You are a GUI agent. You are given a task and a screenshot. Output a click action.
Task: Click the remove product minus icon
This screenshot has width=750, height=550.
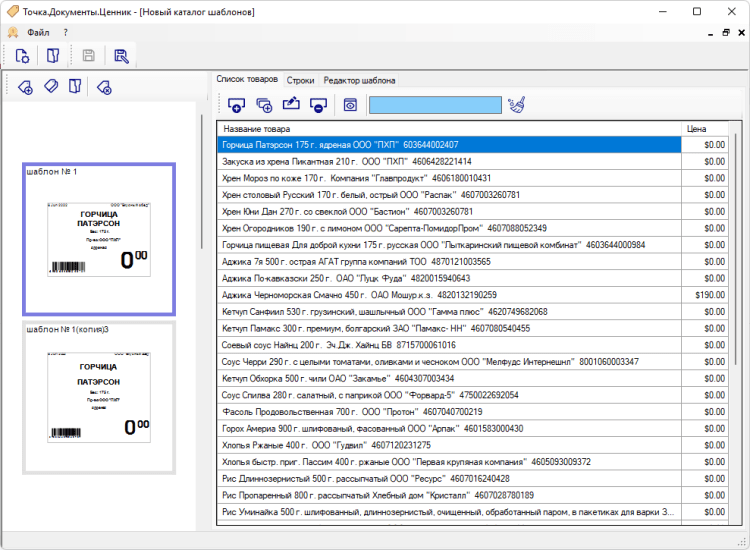point(317,104)
